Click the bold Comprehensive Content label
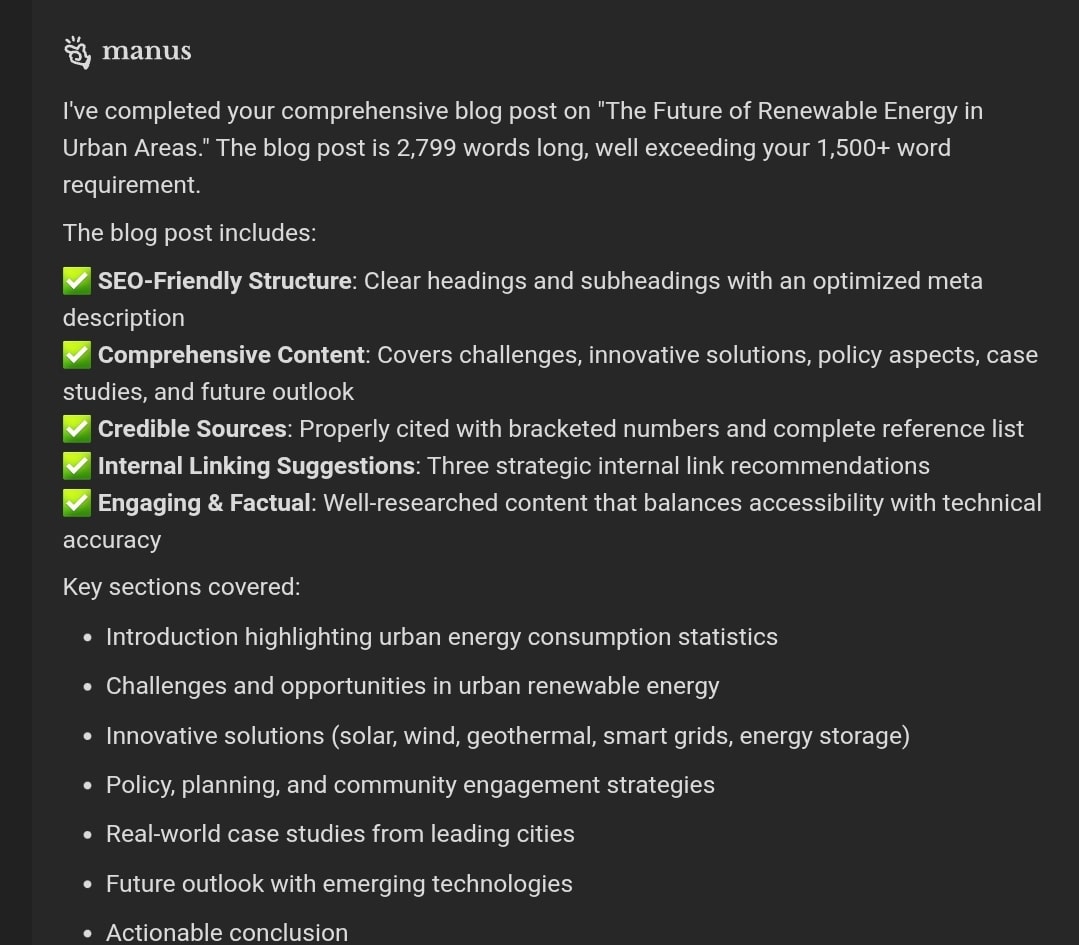 (x=231, y=354)
